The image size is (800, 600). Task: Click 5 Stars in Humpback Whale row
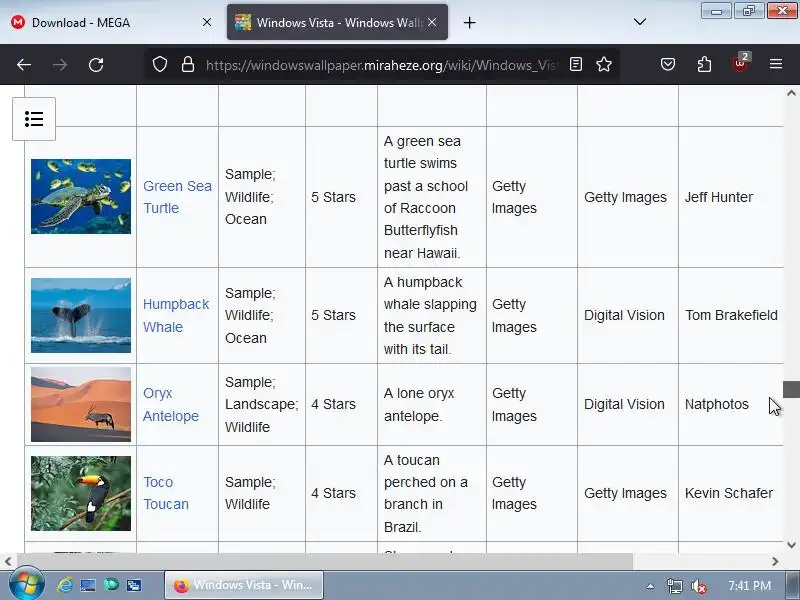click(333, 315)
